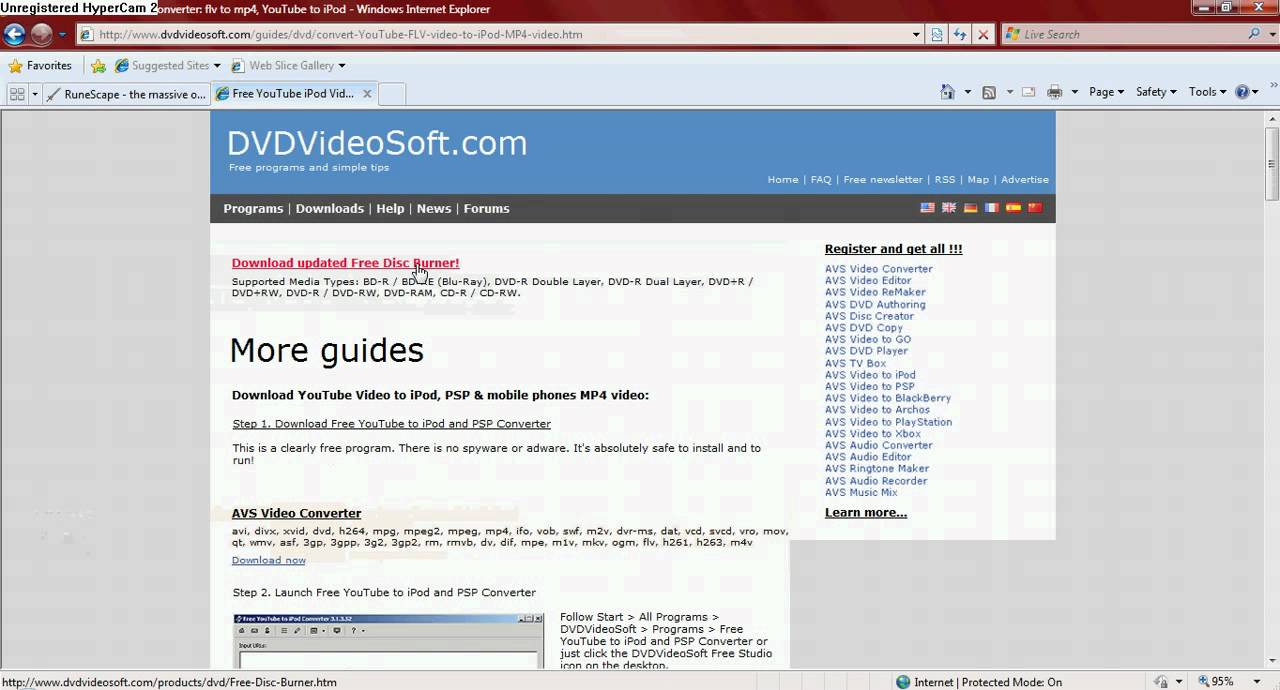Open the RSS header link
Screen dimensions: 1280x690
coord(945,180)
